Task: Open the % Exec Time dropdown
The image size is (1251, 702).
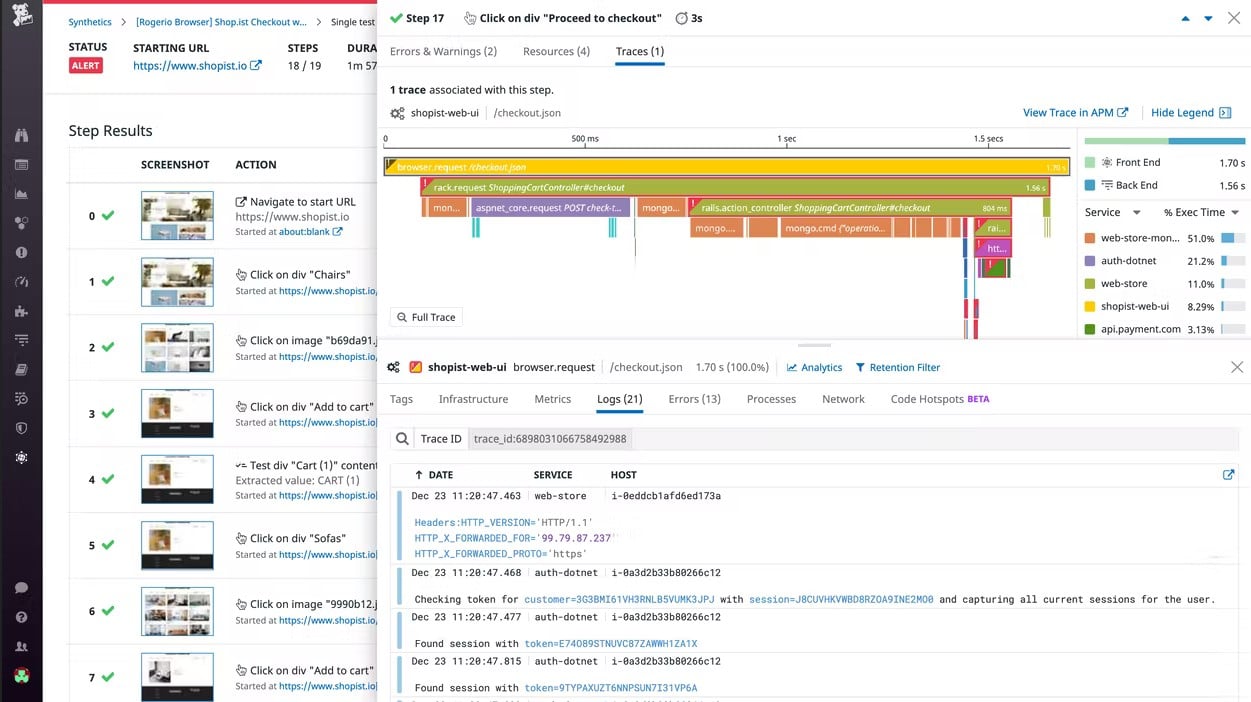Action: [1201, 212]
